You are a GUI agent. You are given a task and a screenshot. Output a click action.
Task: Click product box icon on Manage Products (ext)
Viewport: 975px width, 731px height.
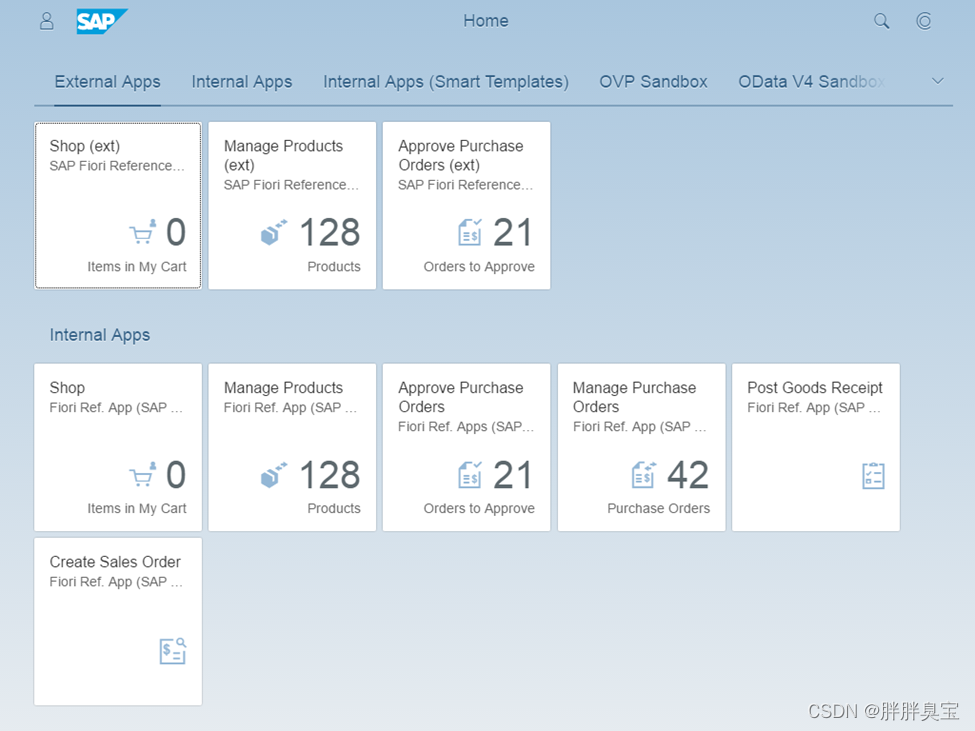(274, 232)
